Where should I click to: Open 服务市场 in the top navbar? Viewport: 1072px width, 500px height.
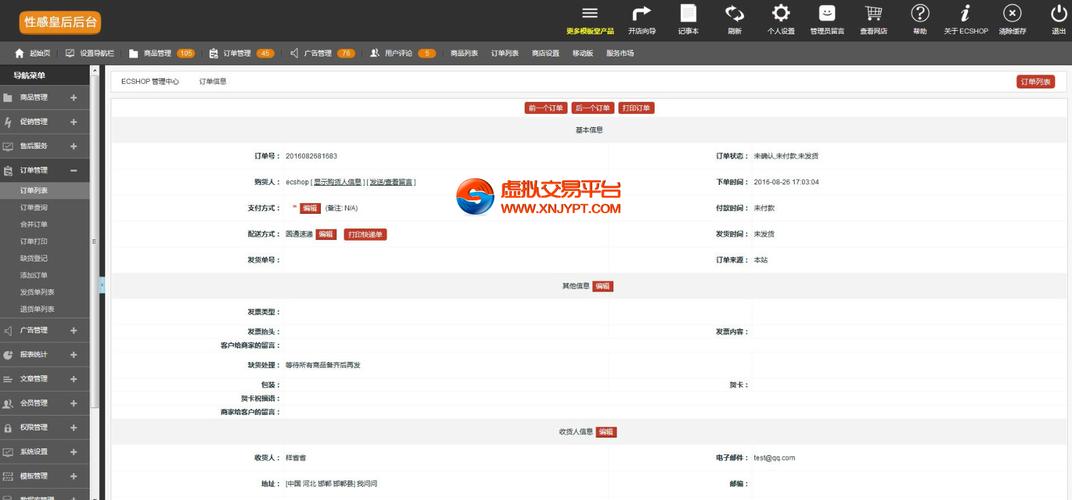click(620, 53)
